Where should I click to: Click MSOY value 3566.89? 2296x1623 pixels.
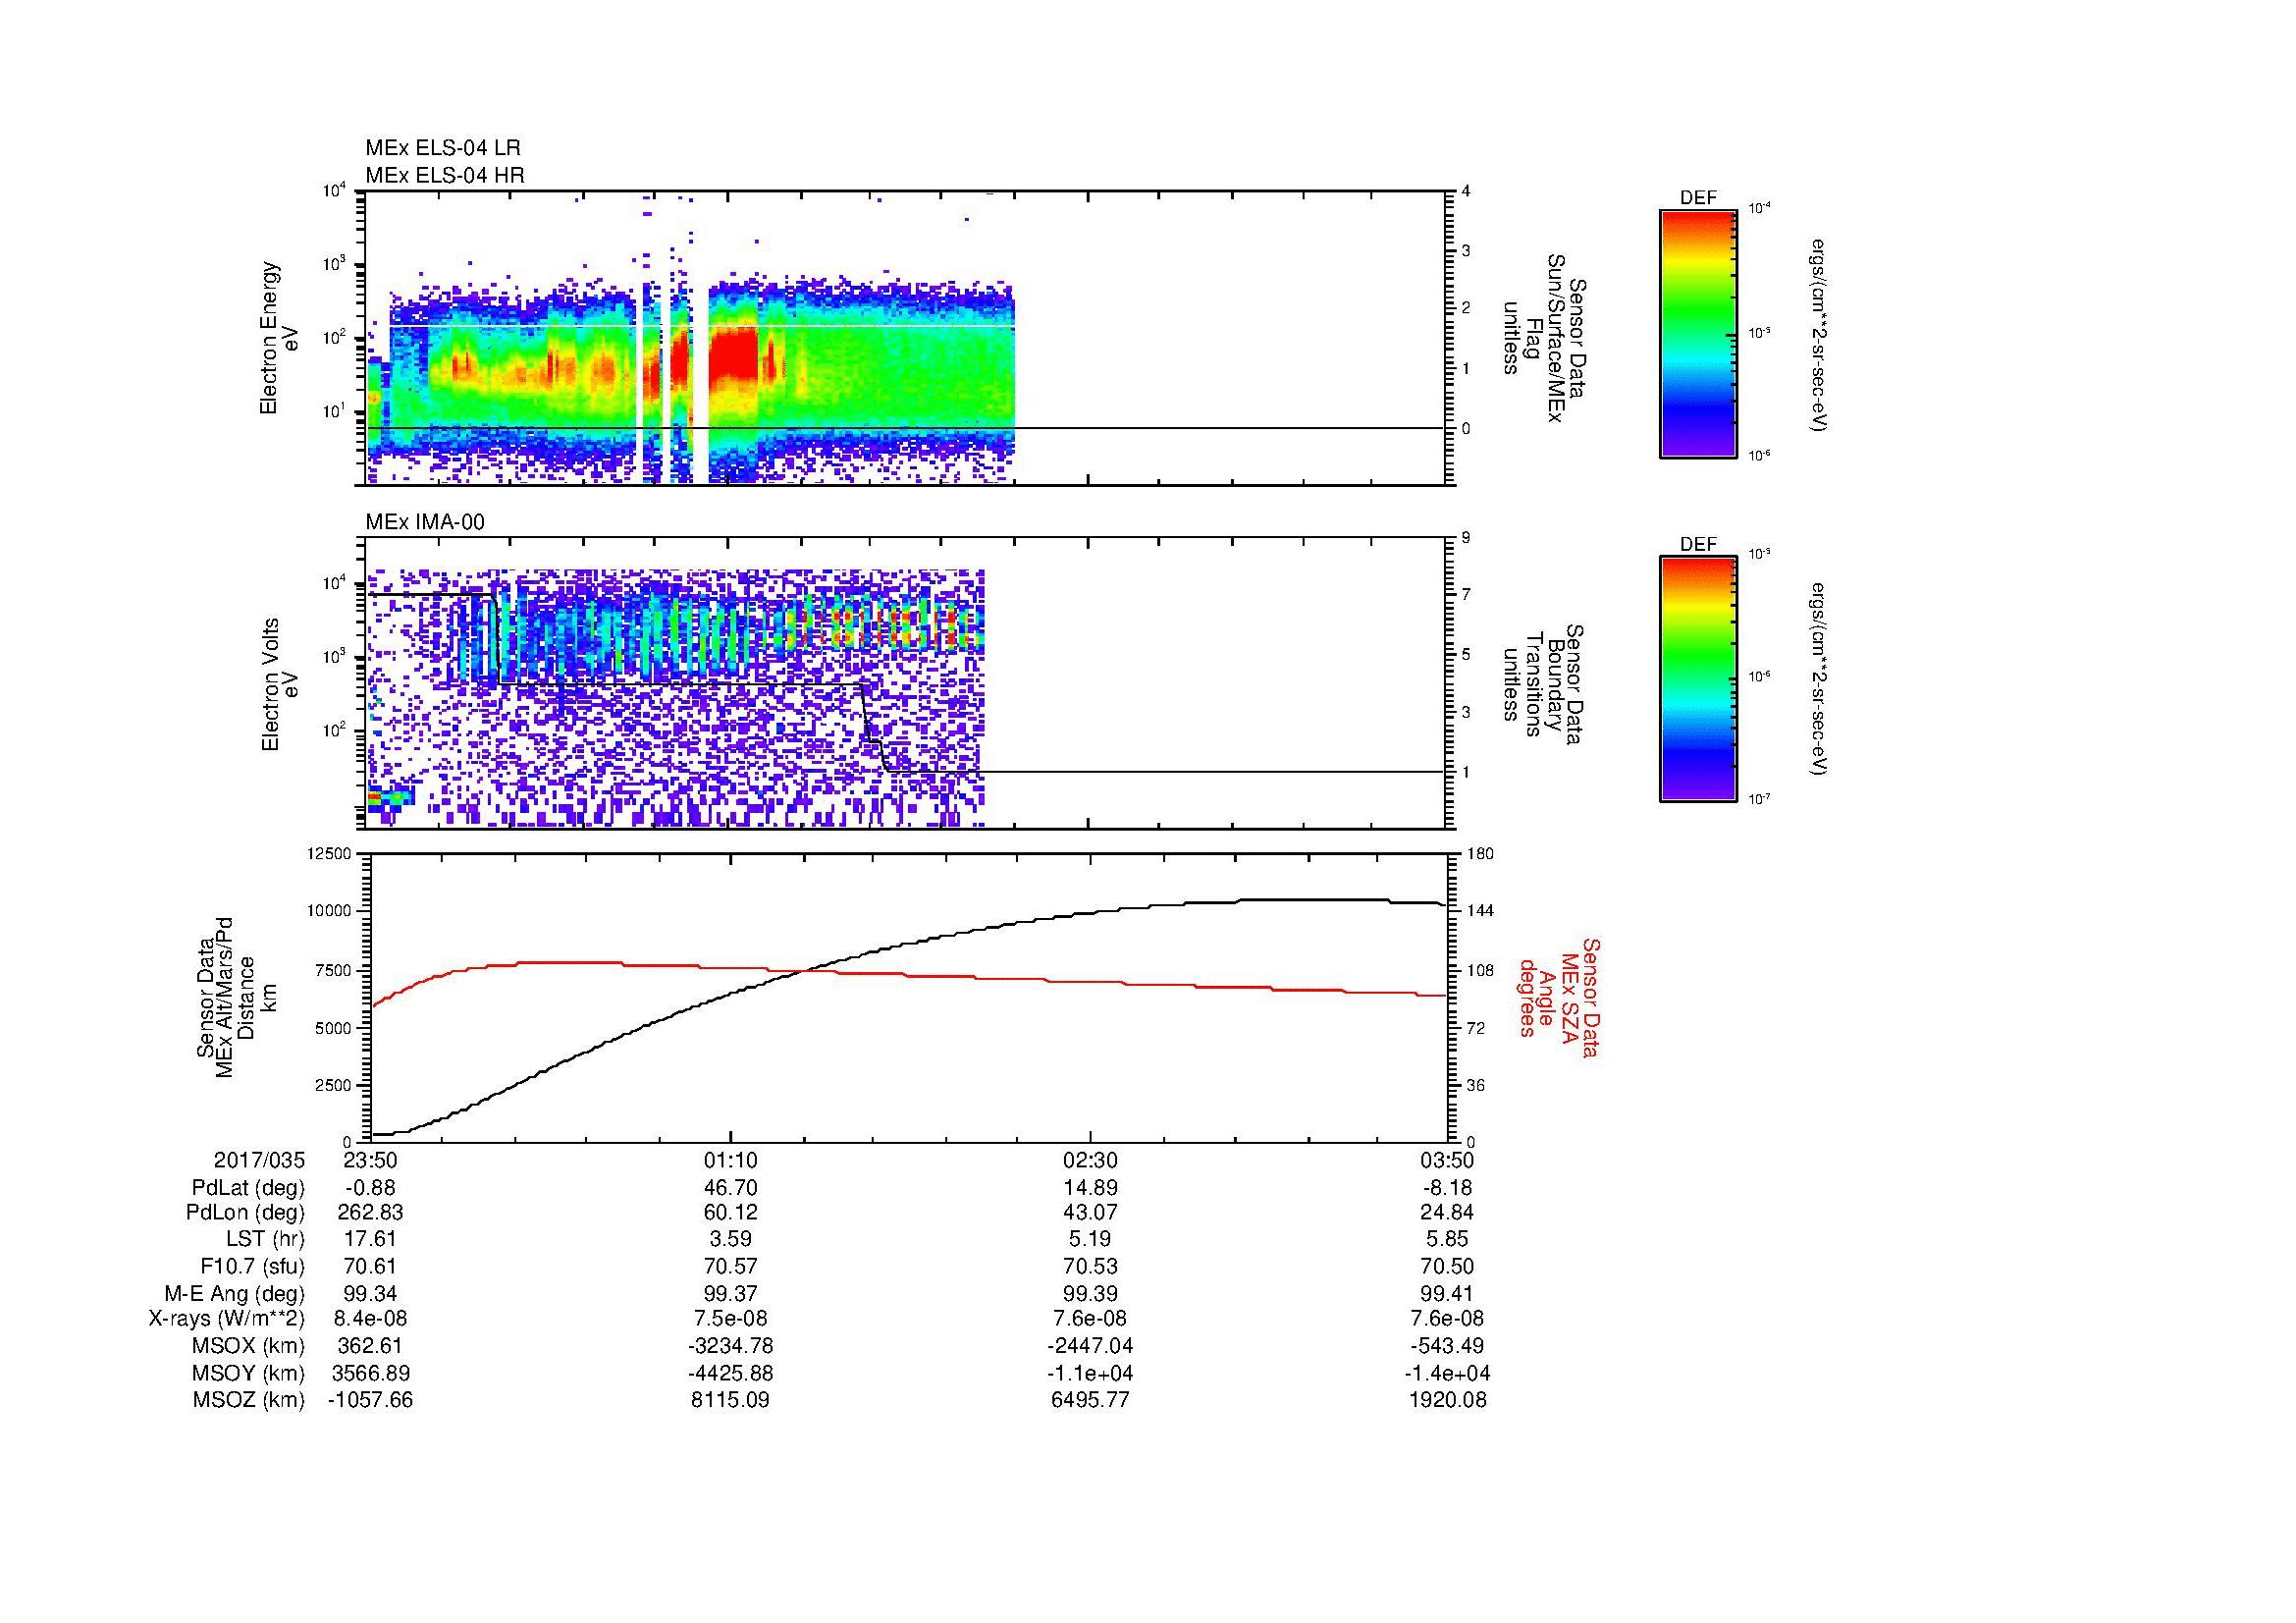371,1373
